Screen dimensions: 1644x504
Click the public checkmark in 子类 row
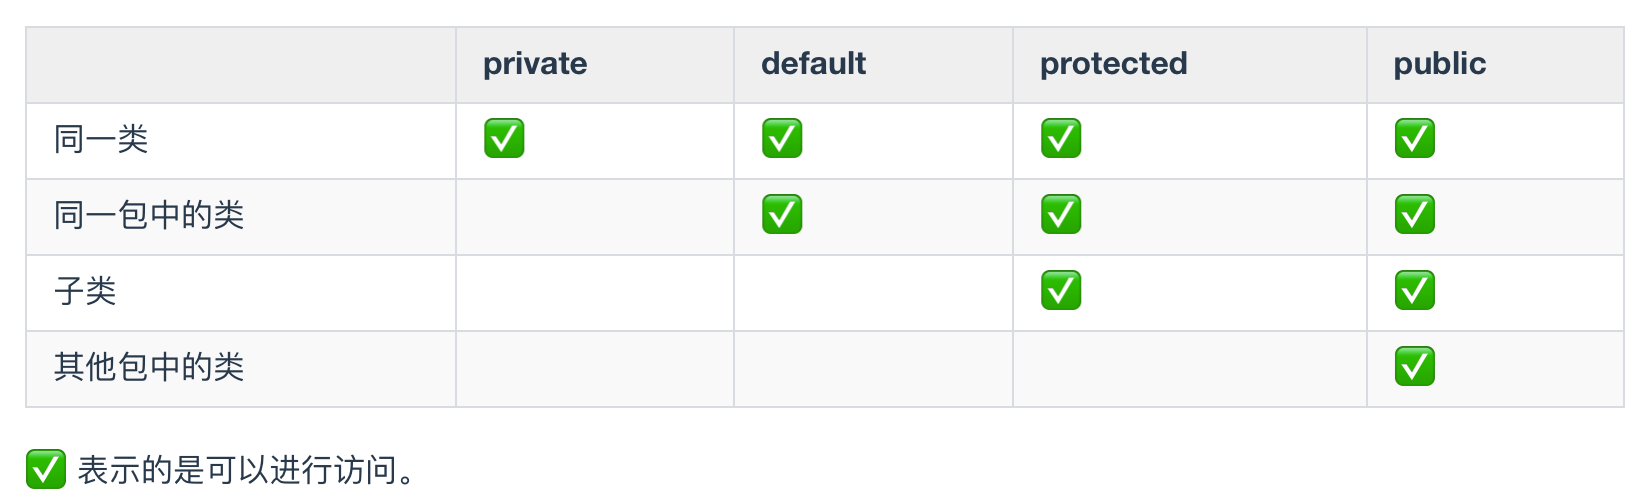pos(1415,291)
